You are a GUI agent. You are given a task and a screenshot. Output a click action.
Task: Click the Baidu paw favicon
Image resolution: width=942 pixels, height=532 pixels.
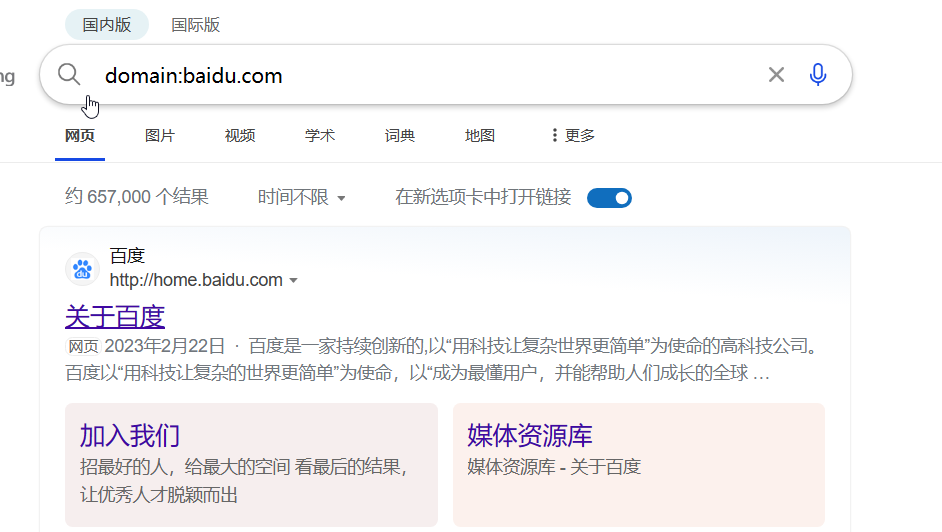click(82, 269)
